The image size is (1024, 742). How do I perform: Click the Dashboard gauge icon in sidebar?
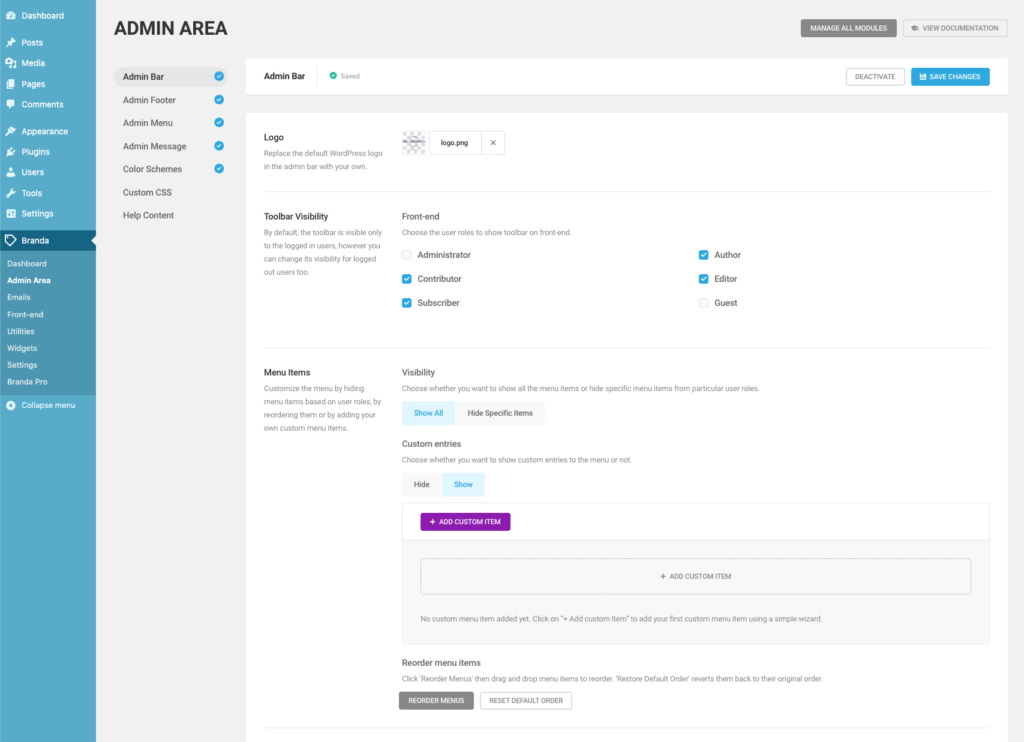[x=10, y=16]
